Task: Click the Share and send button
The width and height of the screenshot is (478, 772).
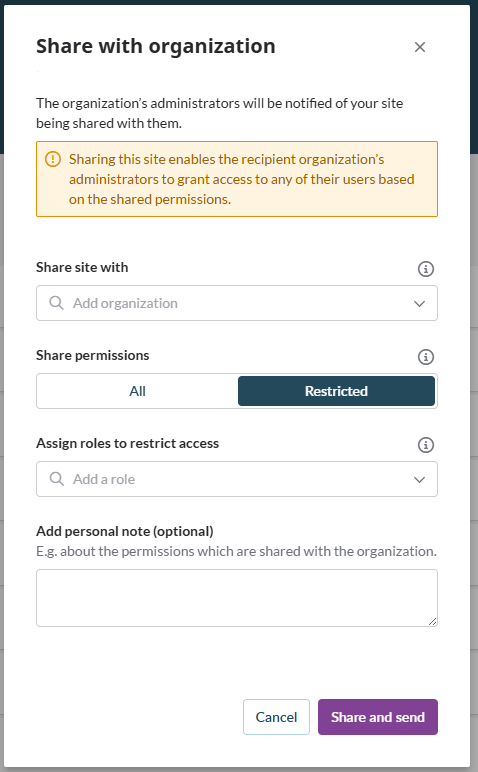Action: [x=378, y=717]
